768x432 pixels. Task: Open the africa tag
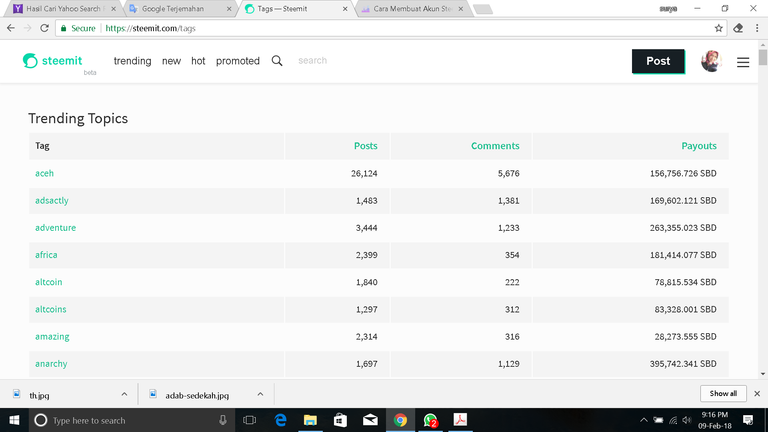[x=46, y=255]
